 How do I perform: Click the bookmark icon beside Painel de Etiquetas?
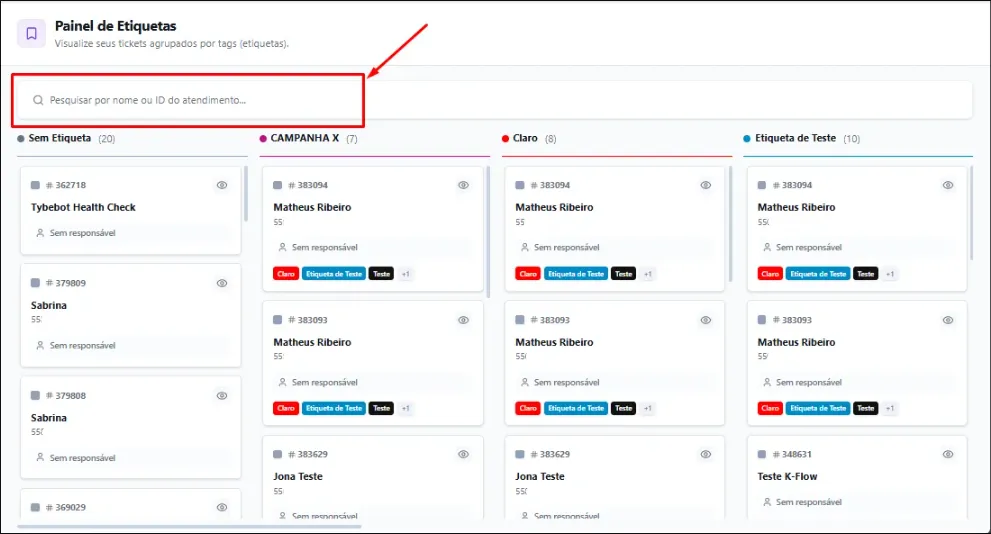click(31, 33)
